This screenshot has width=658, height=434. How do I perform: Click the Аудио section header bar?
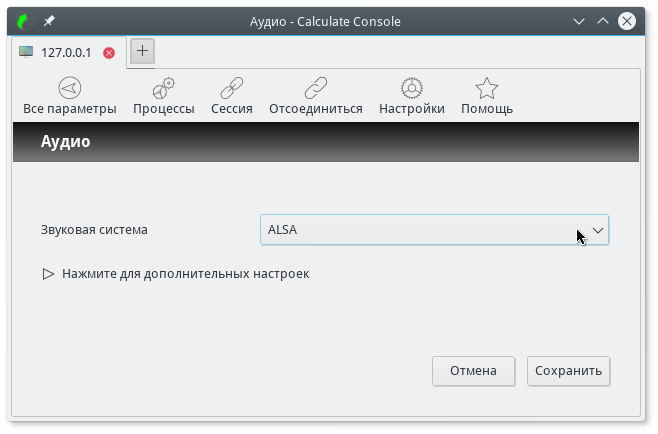pyautogui.click(x=325, y=142)
